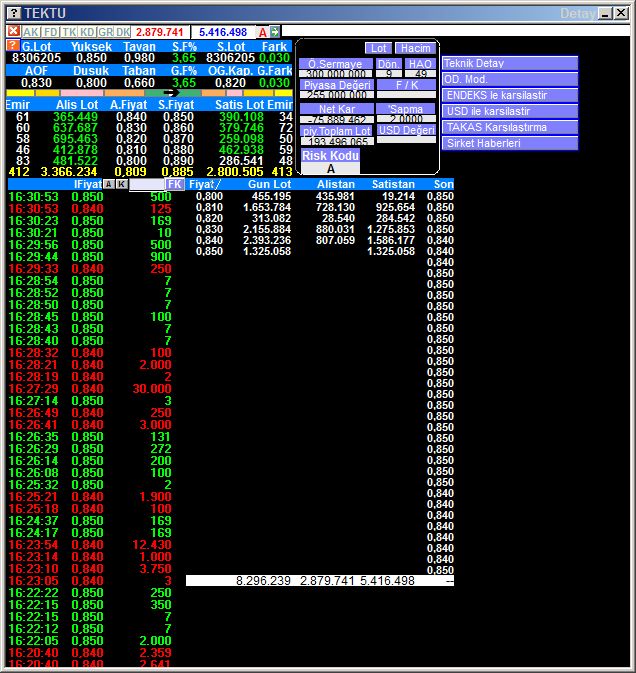Select the 16:23:54 trade of 12.430 lots
The image size is (636, 673).
pyautogui.click(x=90, y=545)
